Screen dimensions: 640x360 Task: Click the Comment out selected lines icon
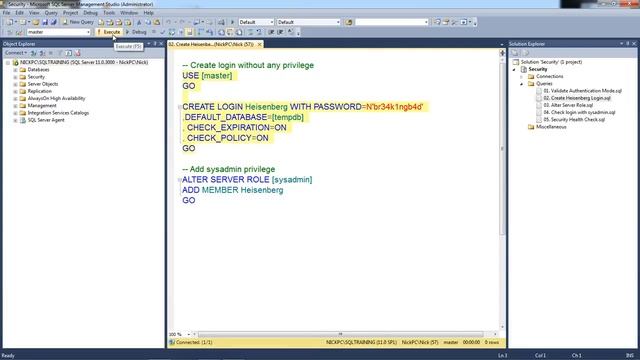[251, 32]
